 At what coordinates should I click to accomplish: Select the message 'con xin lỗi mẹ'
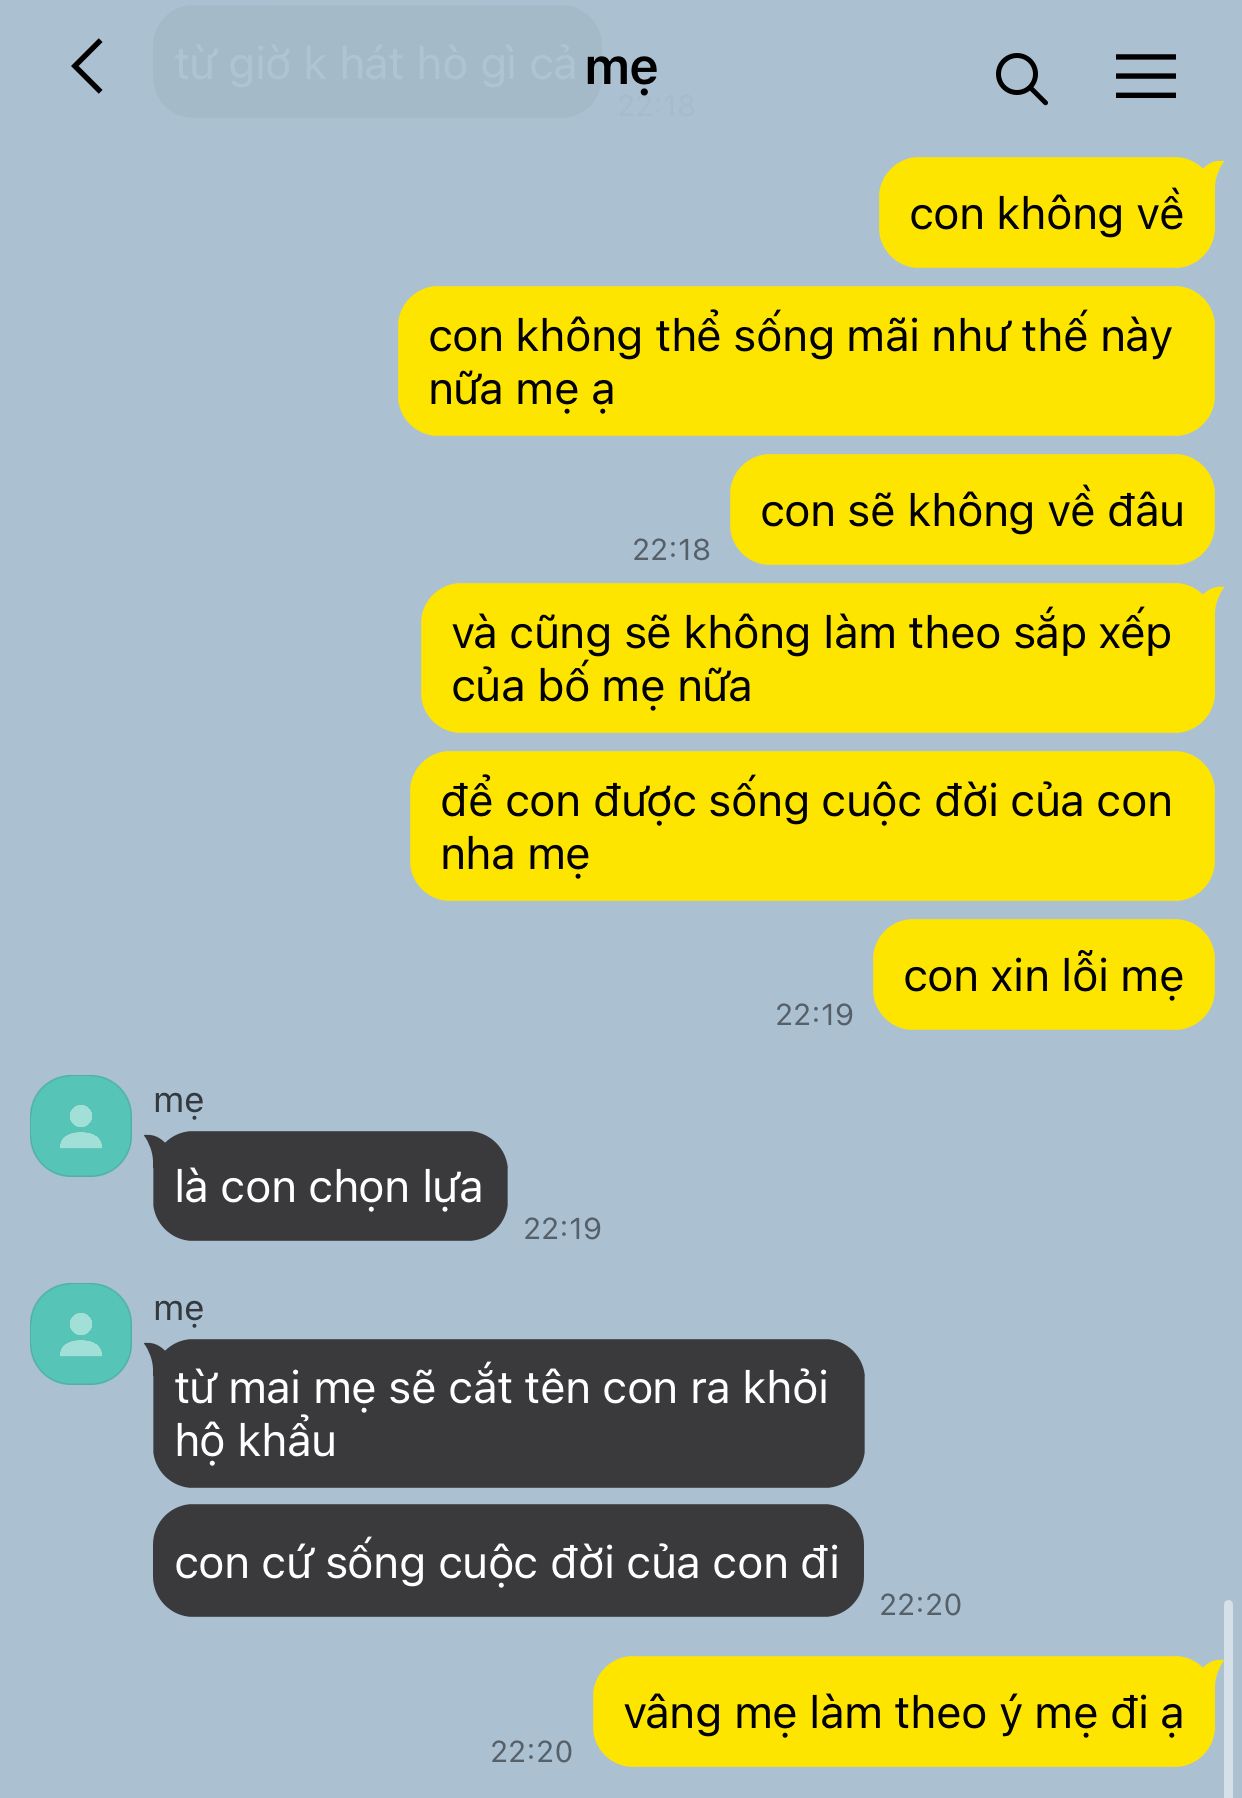click(1044, 975)
